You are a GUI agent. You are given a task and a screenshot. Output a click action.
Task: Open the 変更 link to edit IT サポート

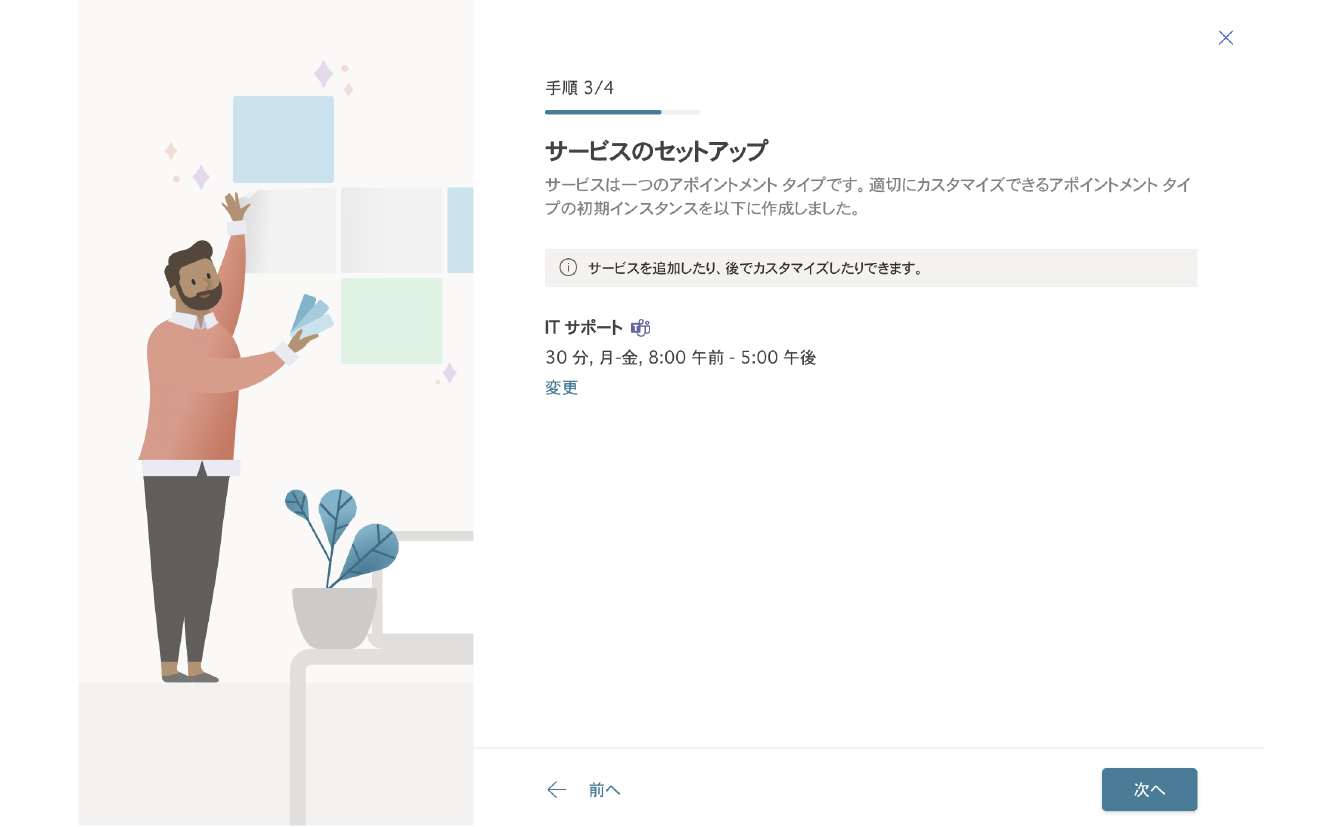(x=561, y=388)
